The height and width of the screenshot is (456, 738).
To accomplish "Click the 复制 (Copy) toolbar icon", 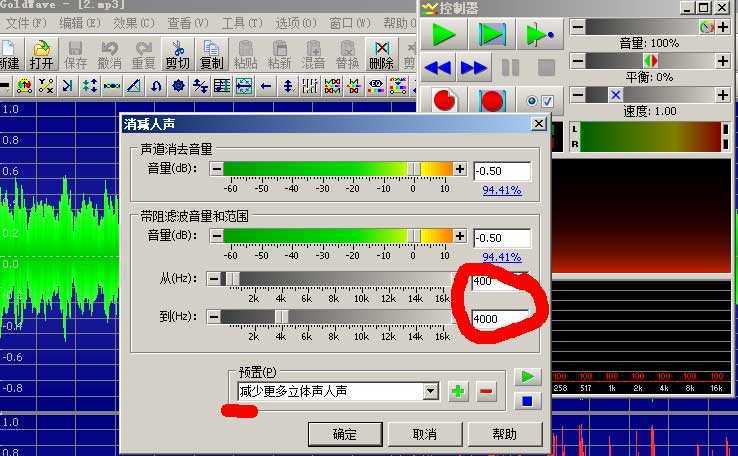I will pyautogui.click(x=211, y=55).
